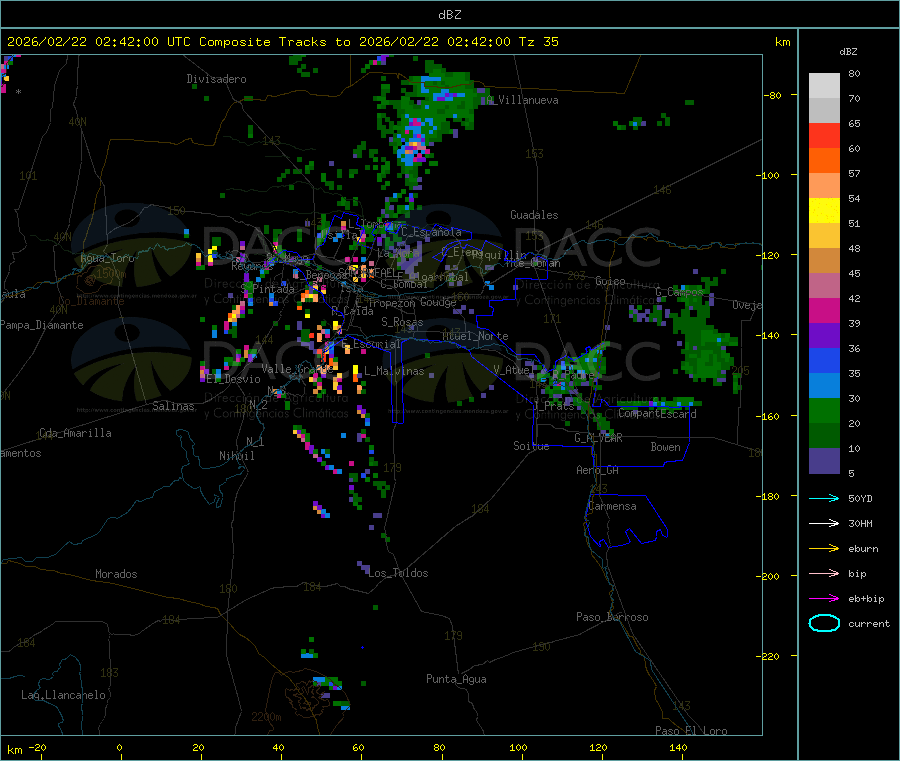Click the Valle_Grande map label

click(297, 368)
